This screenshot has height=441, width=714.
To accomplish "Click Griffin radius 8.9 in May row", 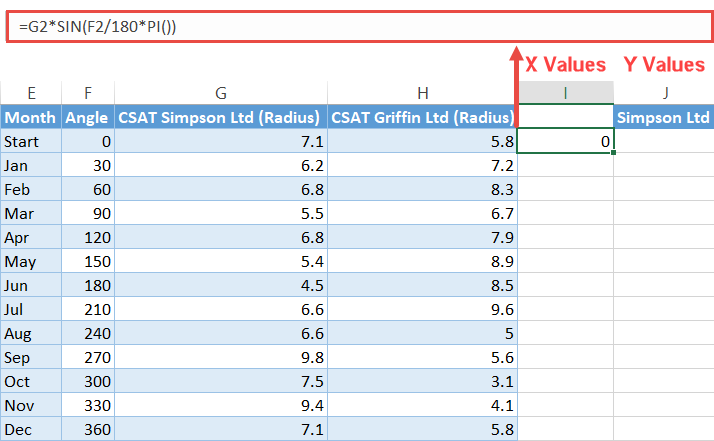I will [423, 262].
